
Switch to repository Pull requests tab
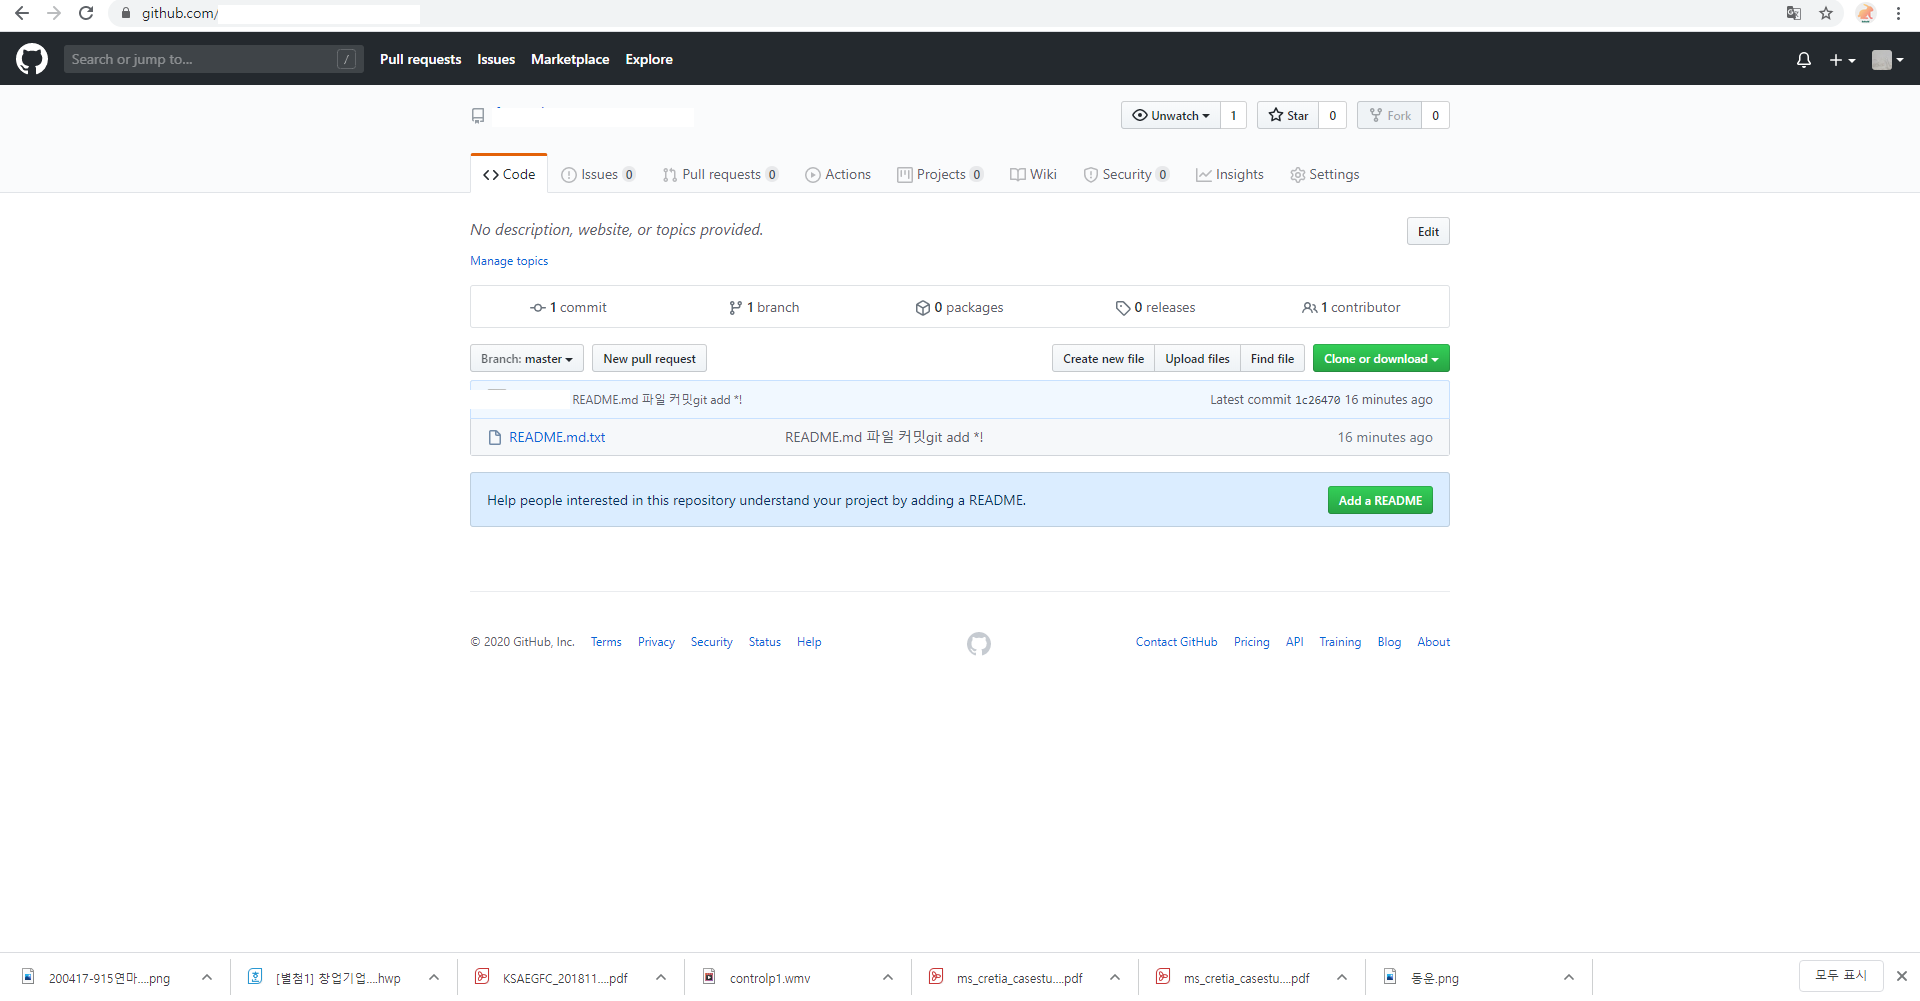[720, 174]
